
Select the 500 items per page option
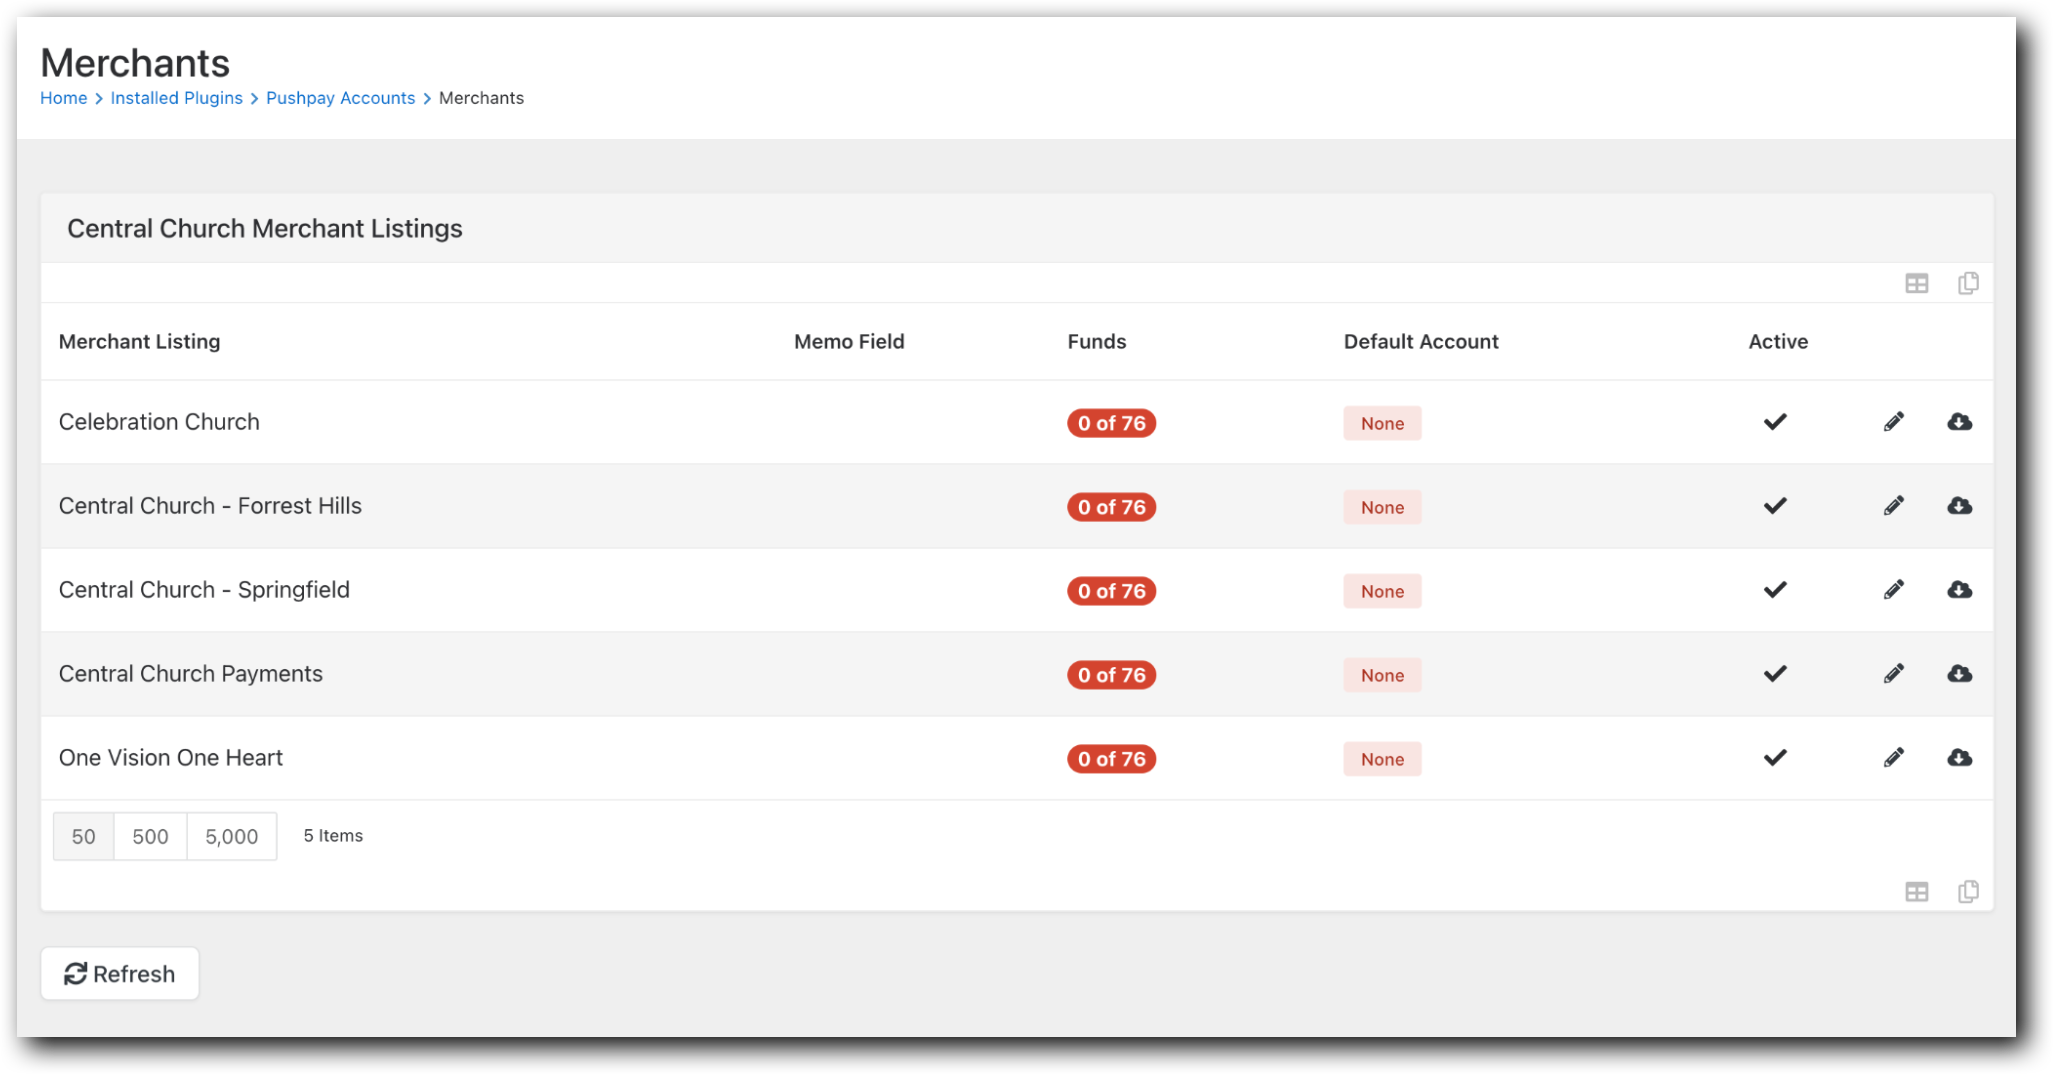149,836
